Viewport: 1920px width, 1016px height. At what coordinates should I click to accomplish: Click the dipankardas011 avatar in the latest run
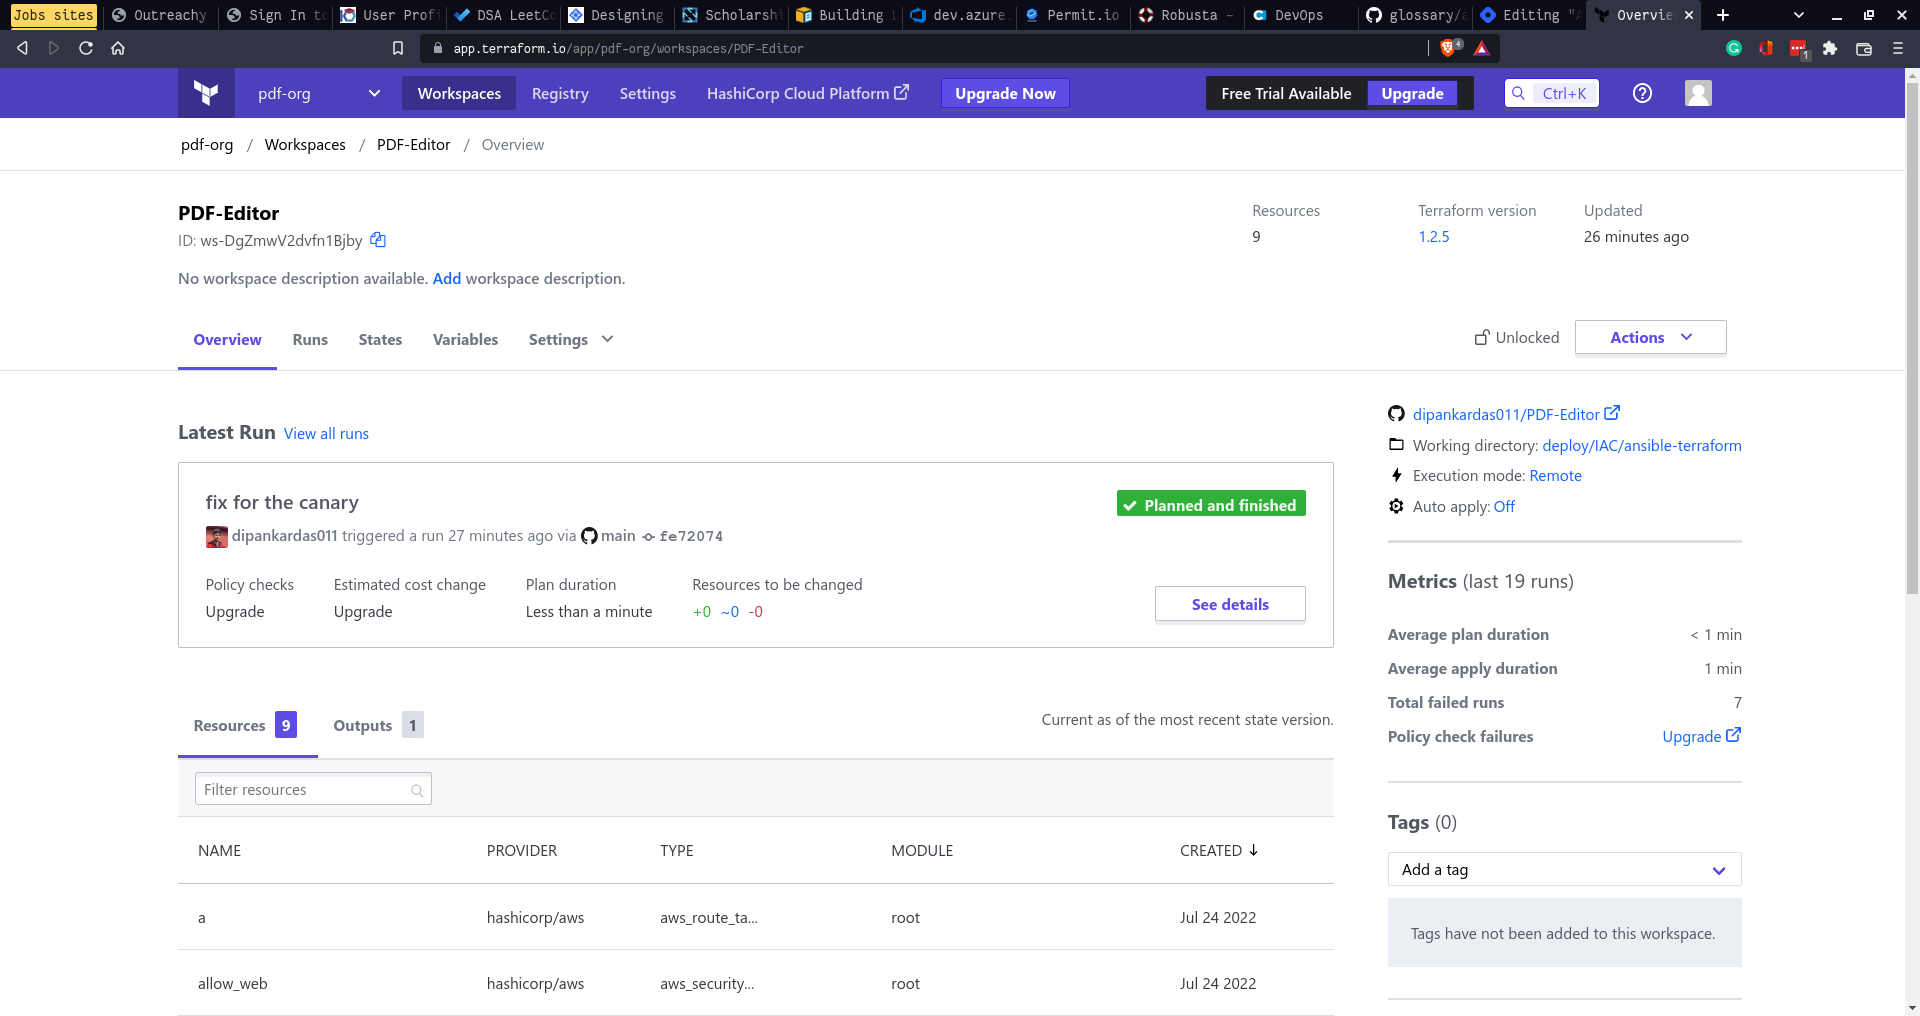(216, 537)
